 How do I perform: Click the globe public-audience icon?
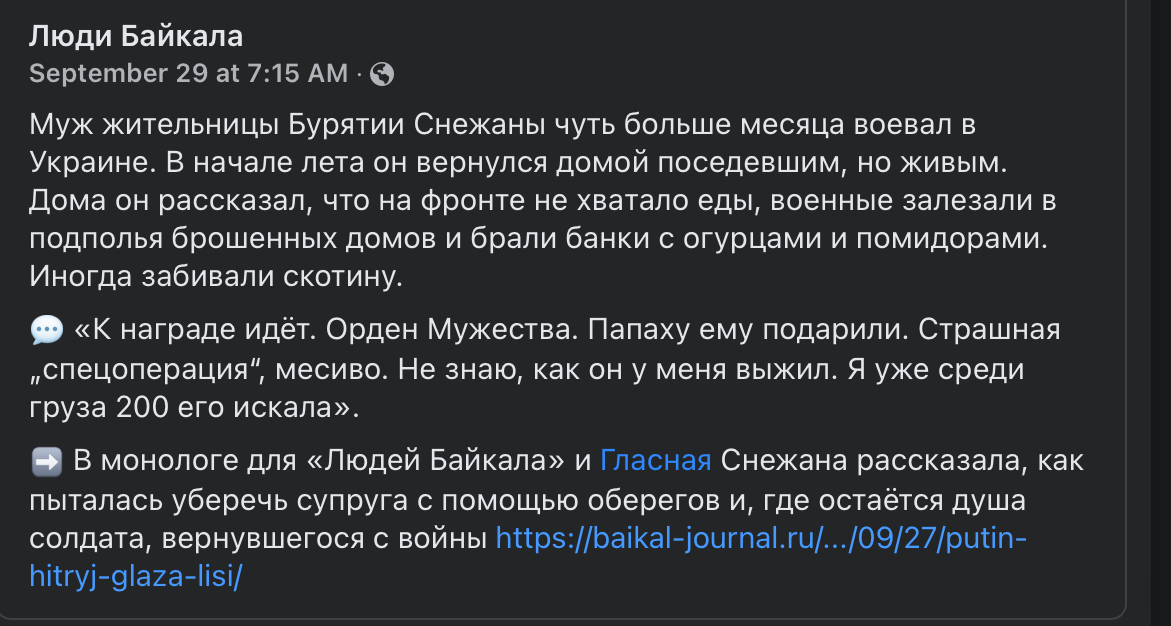point(382,73)
